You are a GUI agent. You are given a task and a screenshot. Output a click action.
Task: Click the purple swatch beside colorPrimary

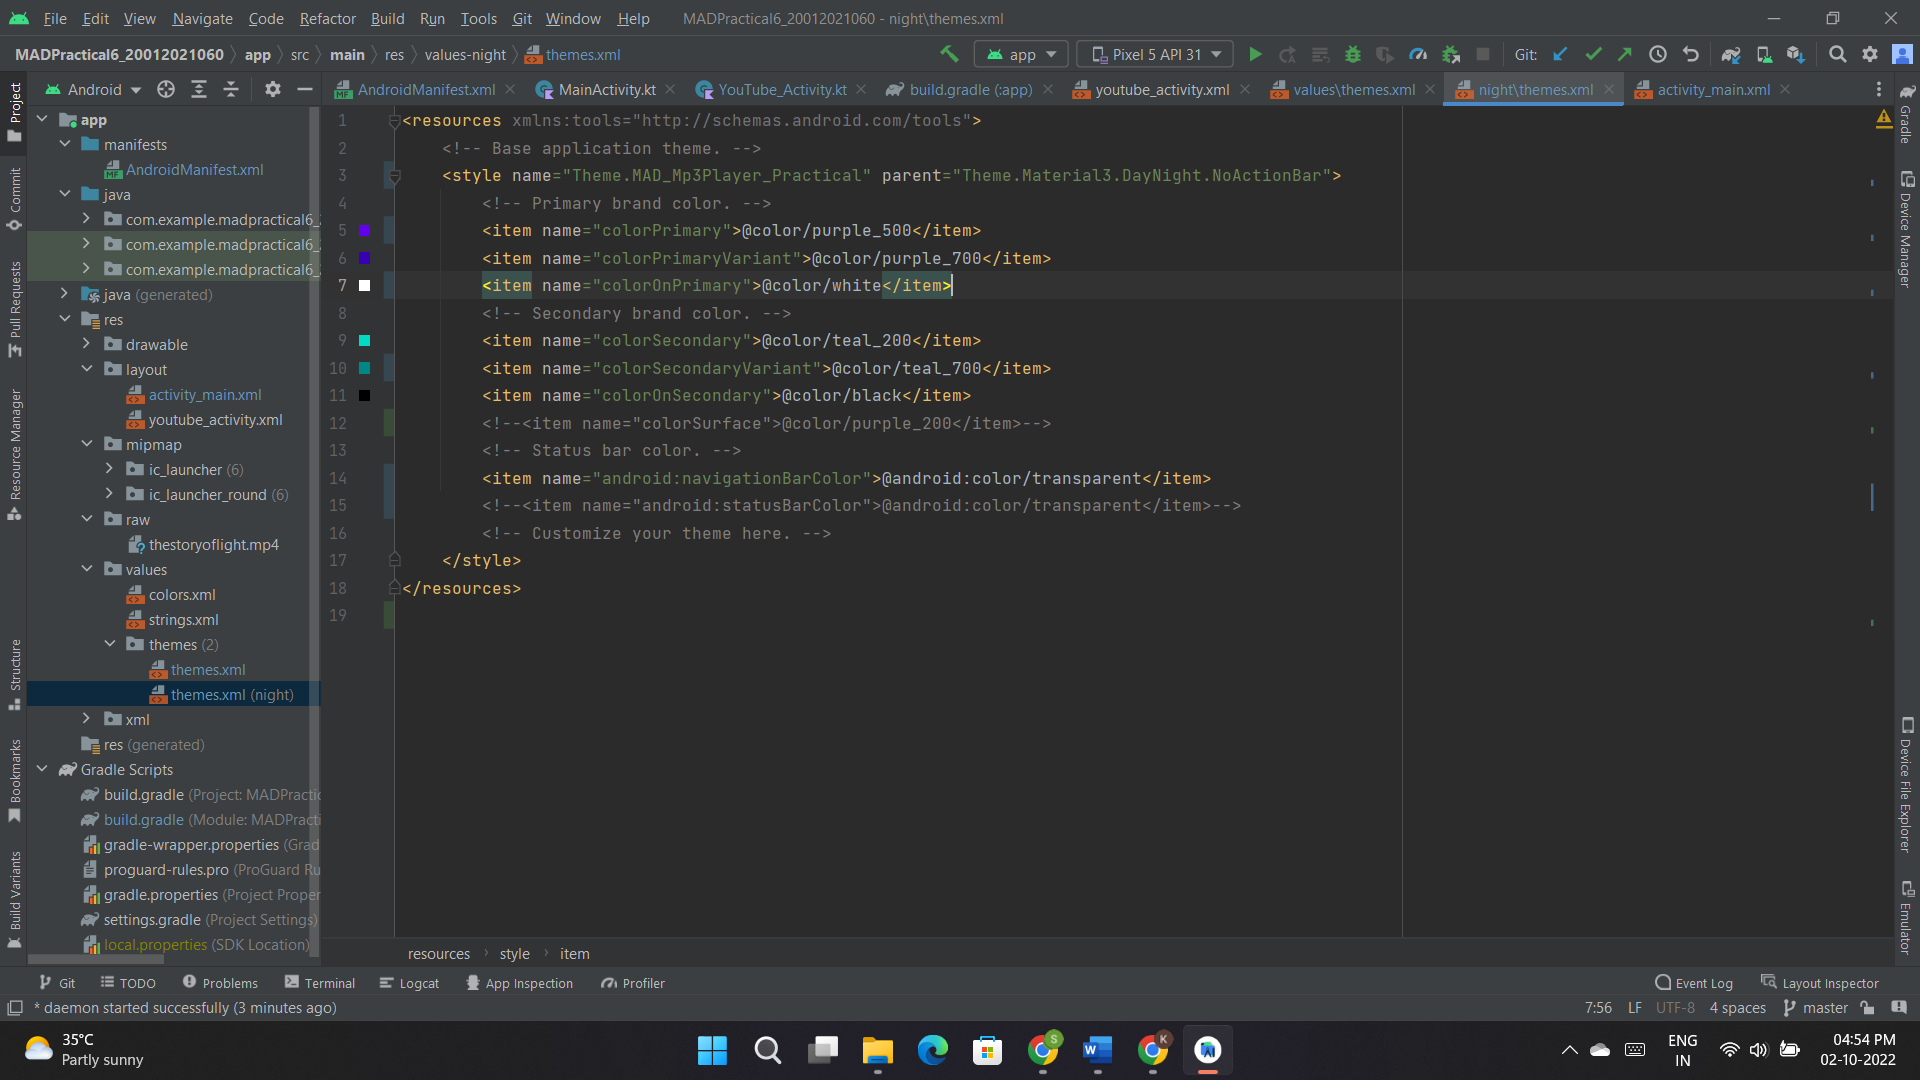tap(364, 230)
